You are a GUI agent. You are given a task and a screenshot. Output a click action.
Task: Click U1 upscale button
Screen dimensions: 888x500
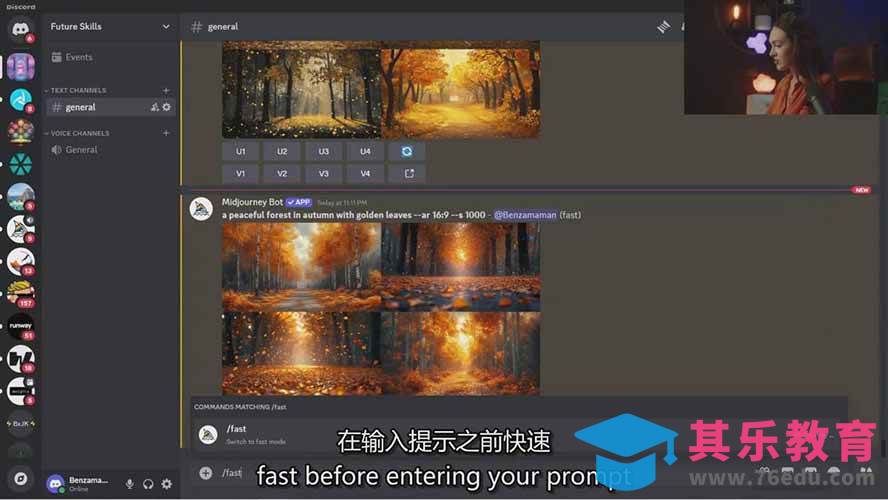241,151
